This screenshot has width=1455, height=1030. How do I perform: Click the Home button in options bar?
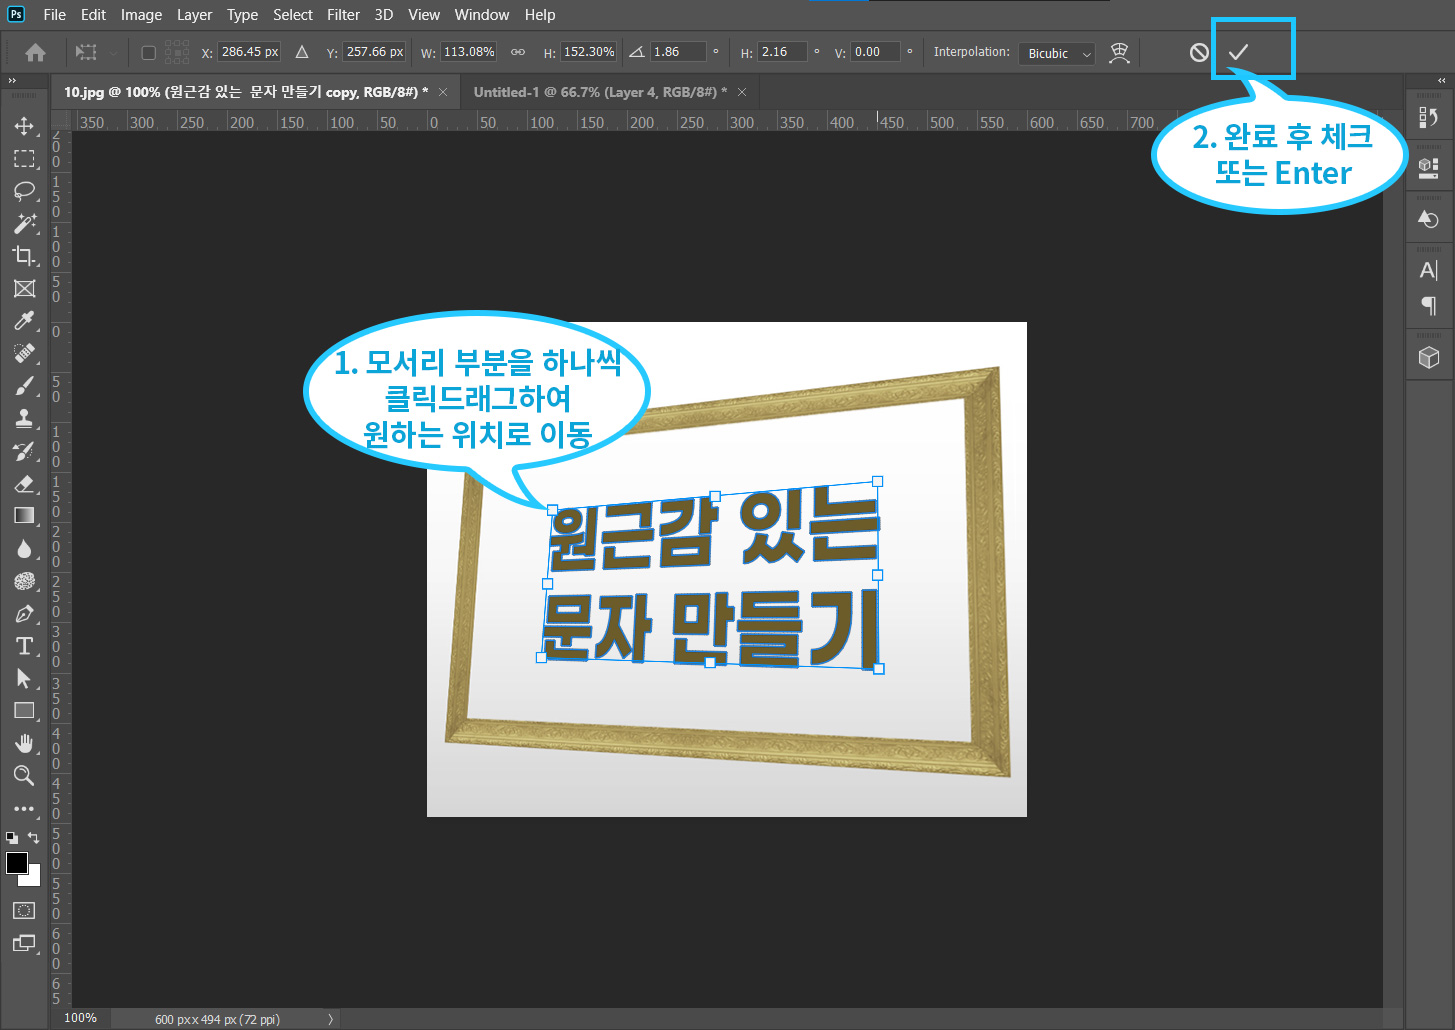tap(35, 52)
